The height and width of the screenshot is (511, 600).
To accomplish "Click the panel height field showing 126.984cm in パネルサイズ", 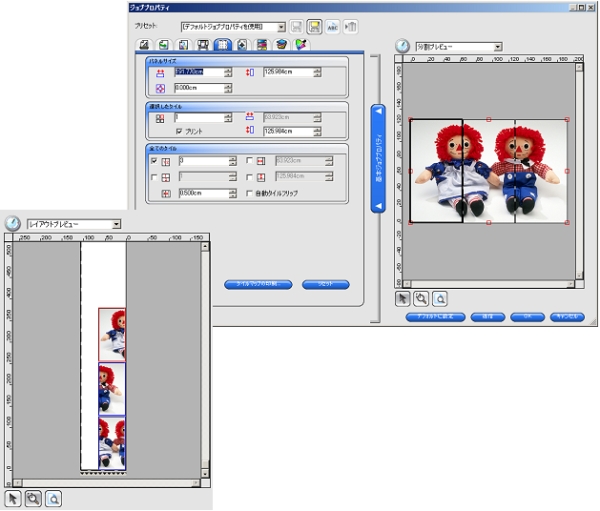I will 288,72.
